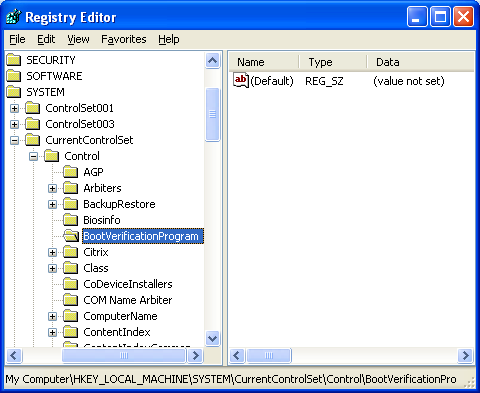Select the (Default) value name
The image size is (480, 393).
coord(272,81)
